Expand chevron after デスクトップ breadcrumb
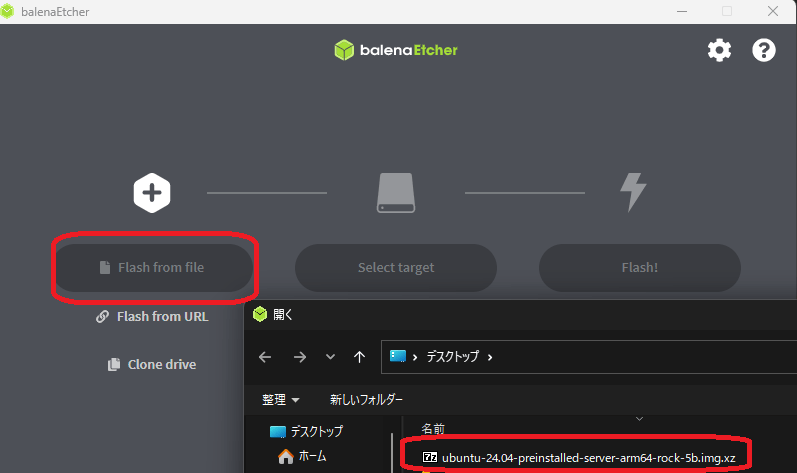797x473 pixels. click(x=490, y=357)
